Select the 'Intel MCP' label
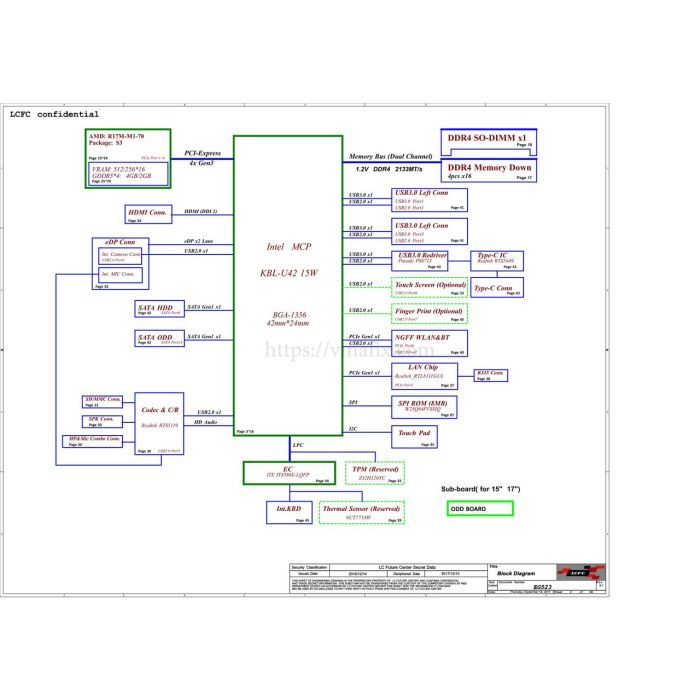 coord(288,247)
